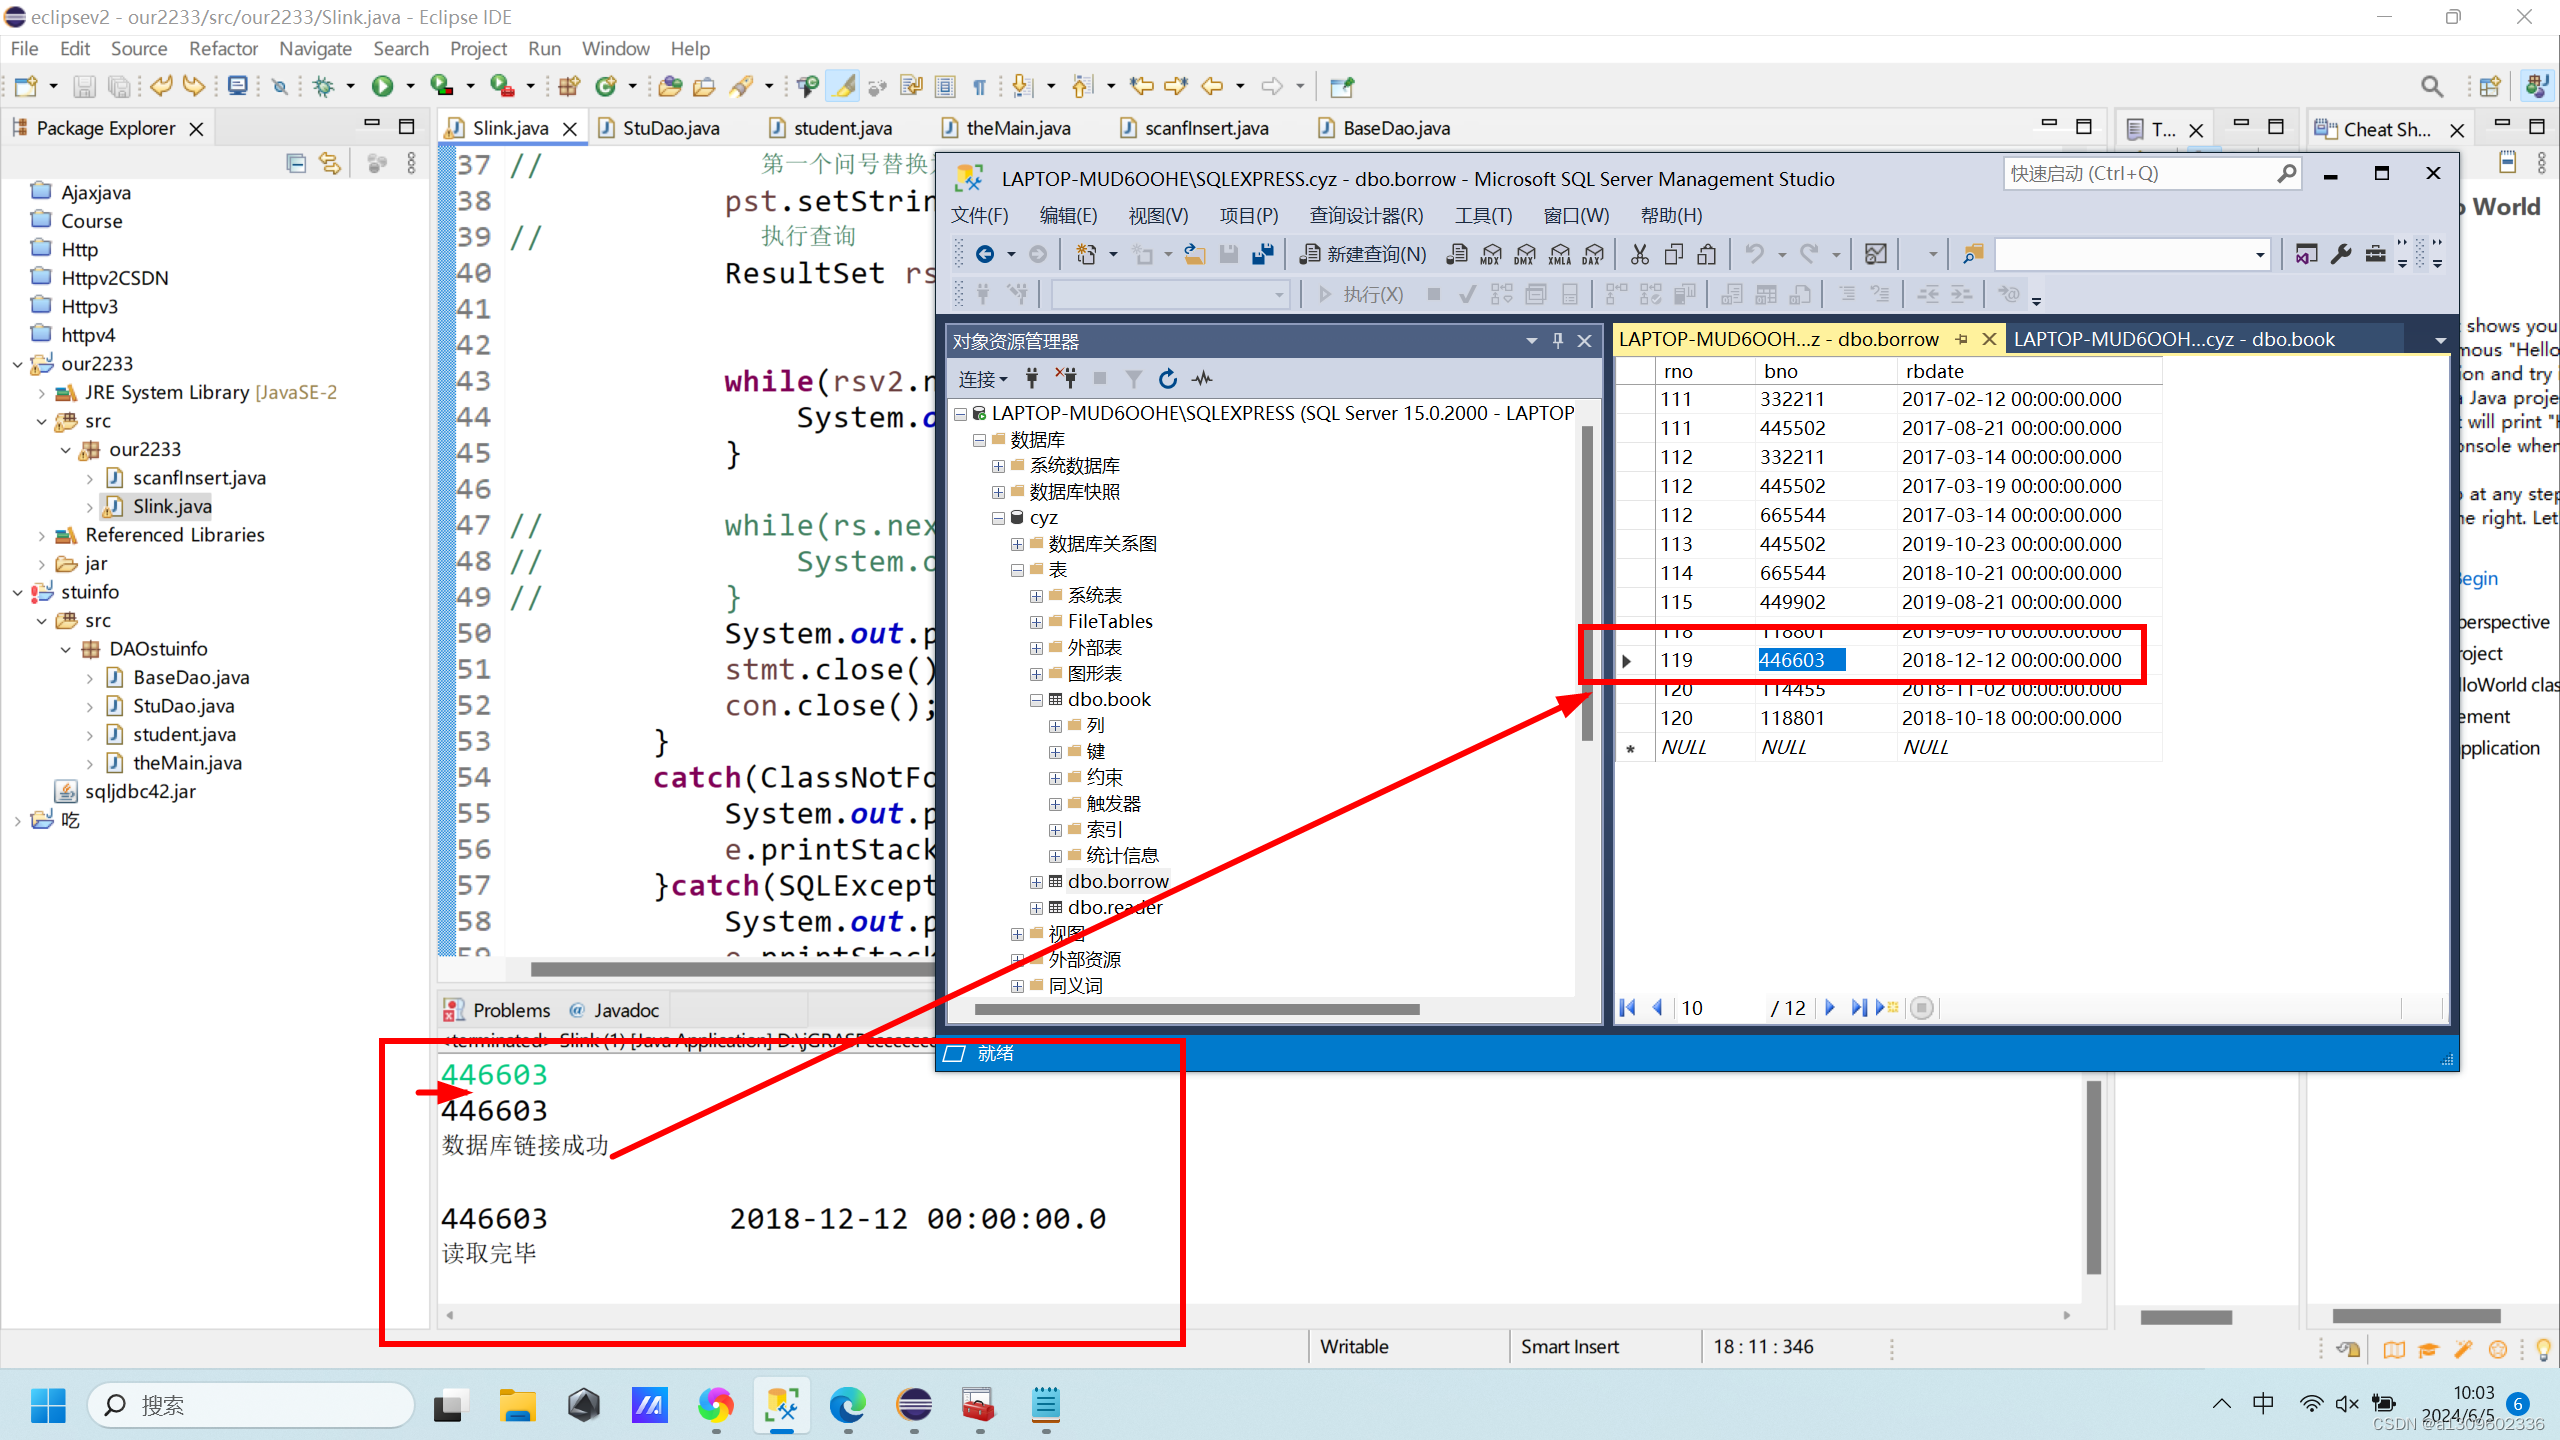Open the filter icon in Object Explorer
The width and height of the screenshot is (2560, 1440).
click(1133, 378)
